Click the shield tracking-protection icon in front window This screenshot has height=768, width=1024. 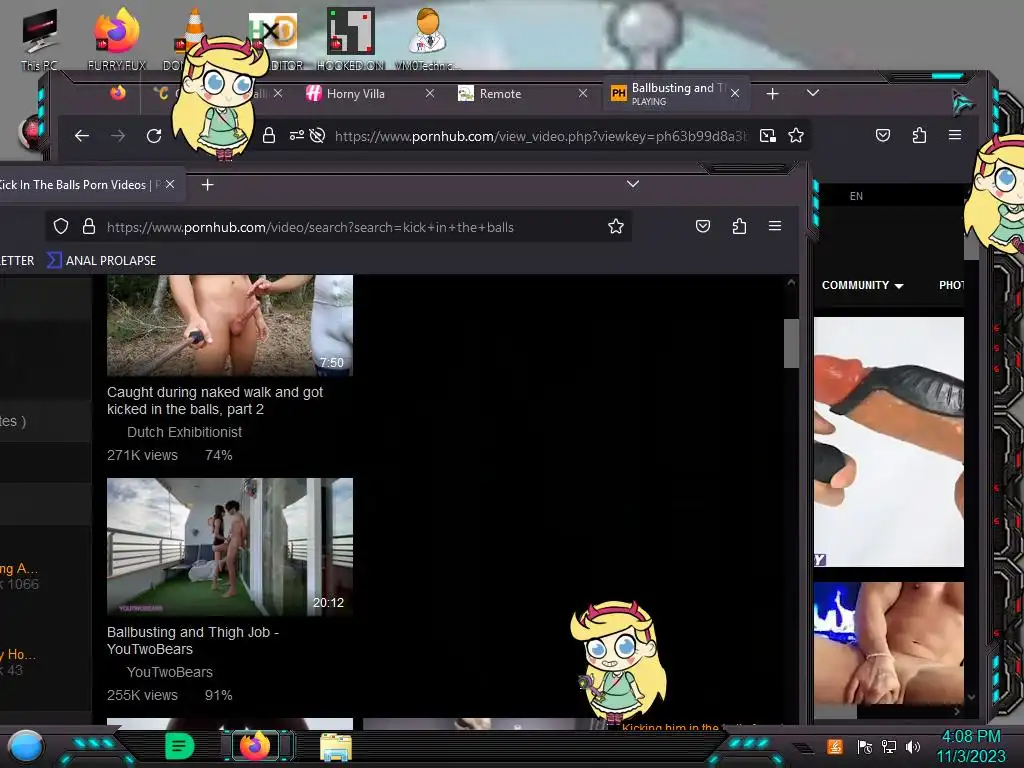(61, 227)
